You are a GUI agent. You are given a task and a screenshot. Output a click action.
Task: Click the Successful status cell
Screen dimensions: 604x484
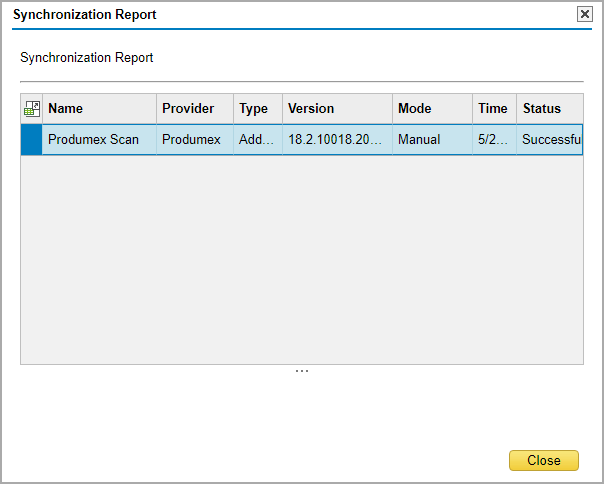tap(550, 140)
